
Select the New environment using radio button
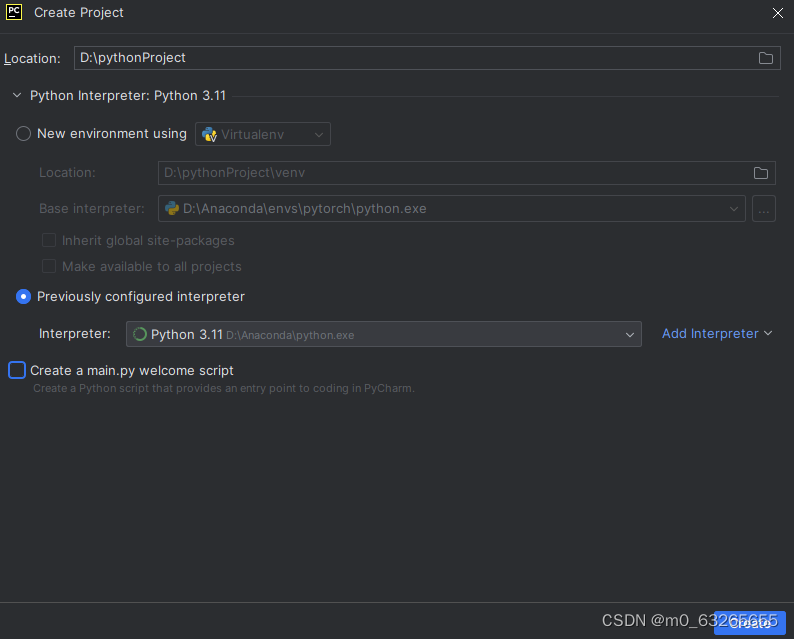pos(23,134)
